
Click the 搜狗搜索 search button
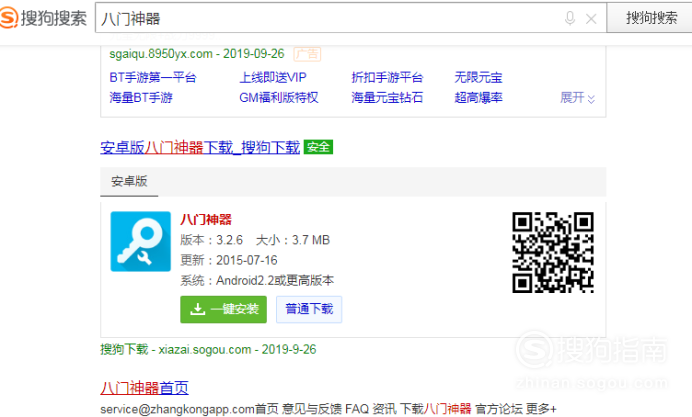point(651,18)
